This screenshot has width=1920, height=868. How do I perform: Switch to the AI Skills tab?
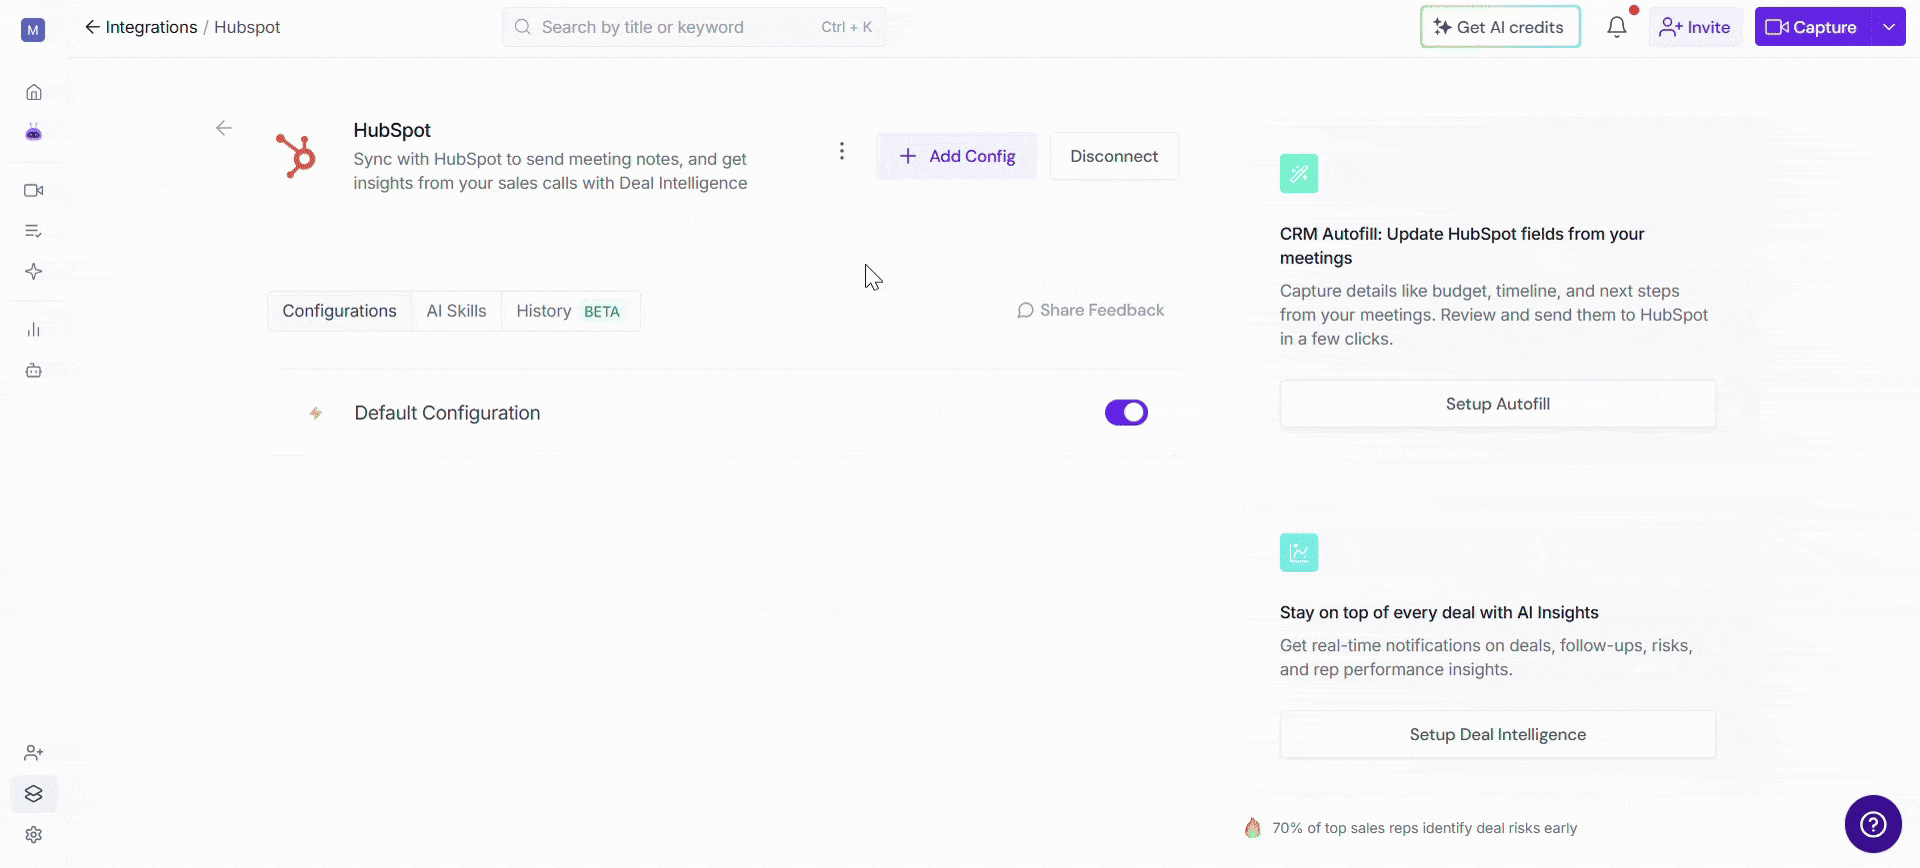click(x=456, y=311)
